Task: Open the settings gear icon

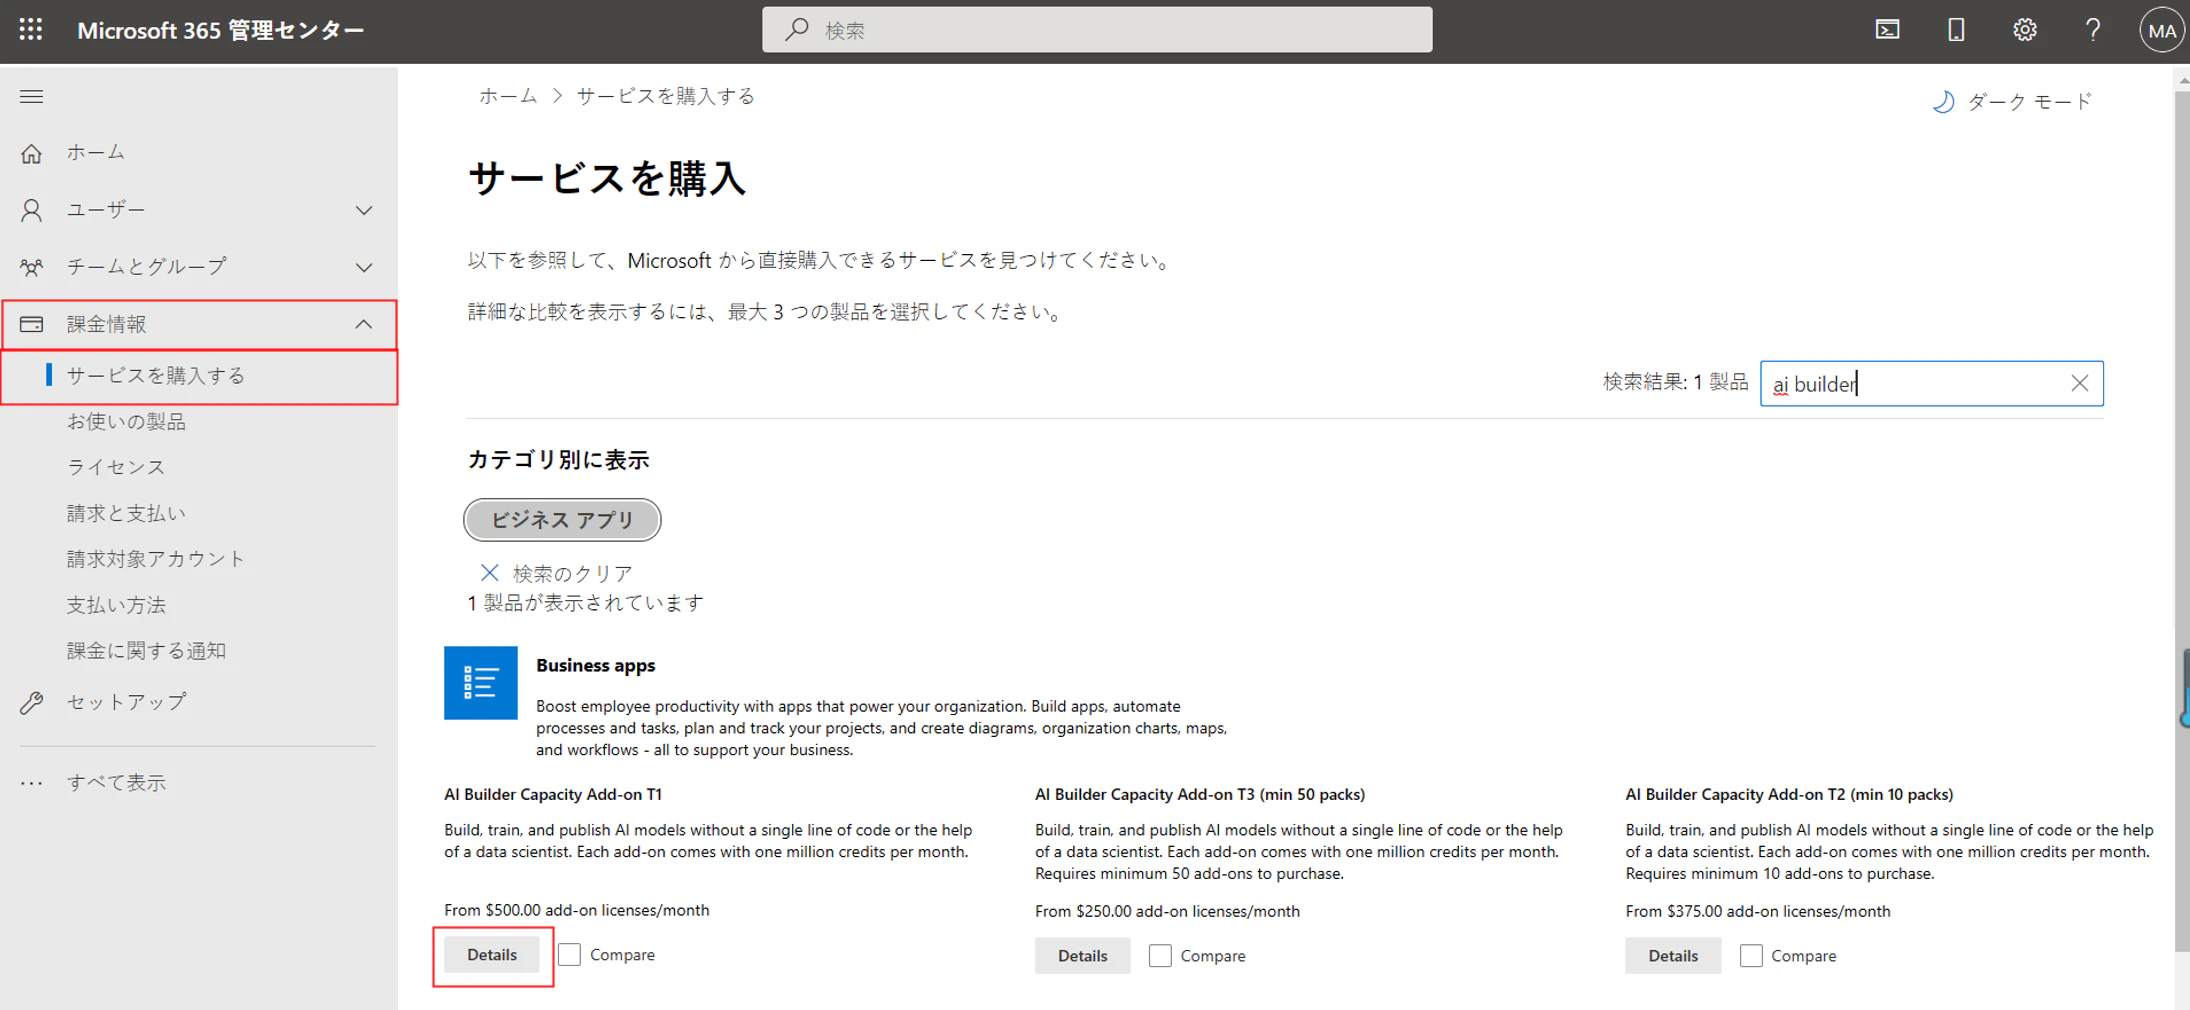Action: point(2025,30)
